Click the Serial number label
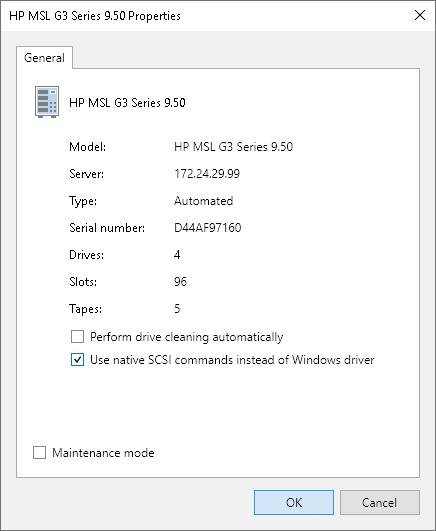 [107, 228]
